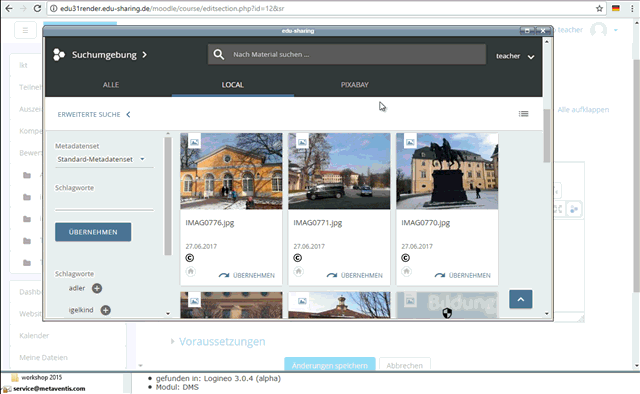Open browser three-dot menu
This screenshot has width=640, height=394.
click(x=632, y=8)
